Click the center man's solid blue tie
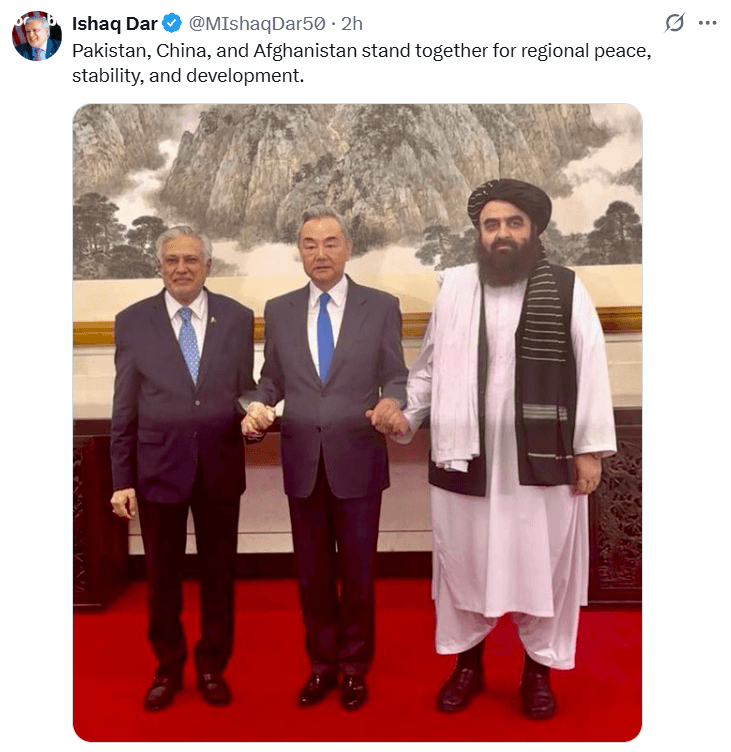Screen dimensions: 731x752 pyautogui.click(x=325, y=338)
